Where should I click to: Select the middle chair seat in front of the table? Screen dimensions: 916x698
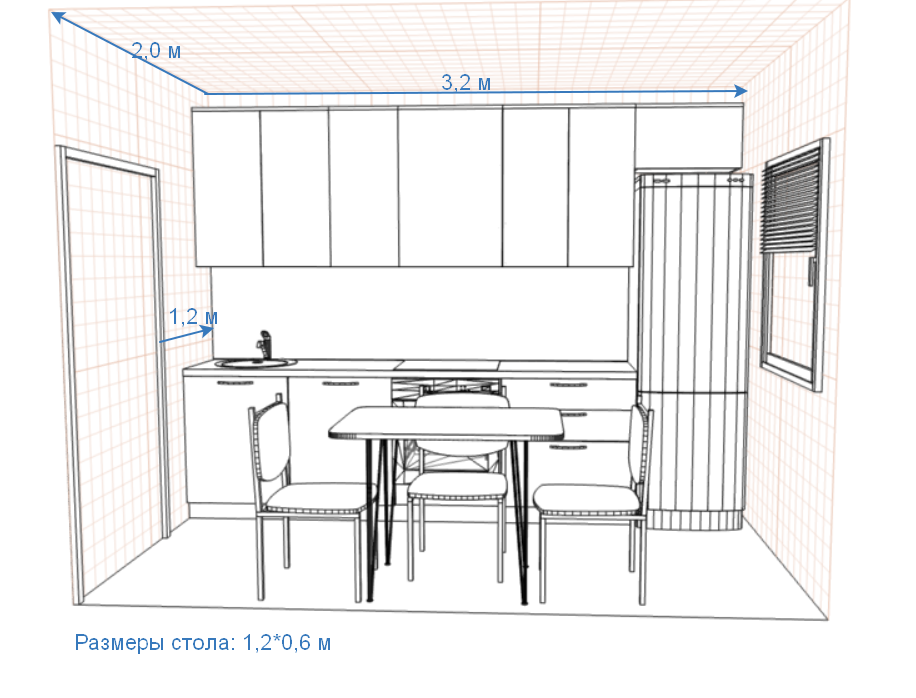click(457, 486)
